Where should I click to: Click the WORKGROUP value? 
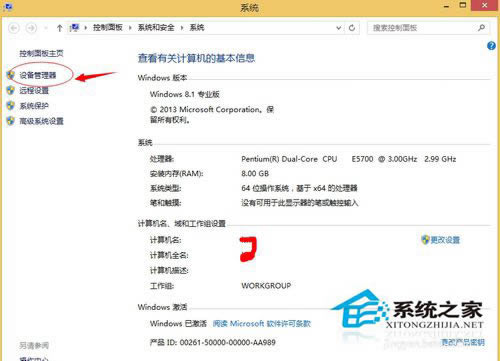(x=266, y=286)
